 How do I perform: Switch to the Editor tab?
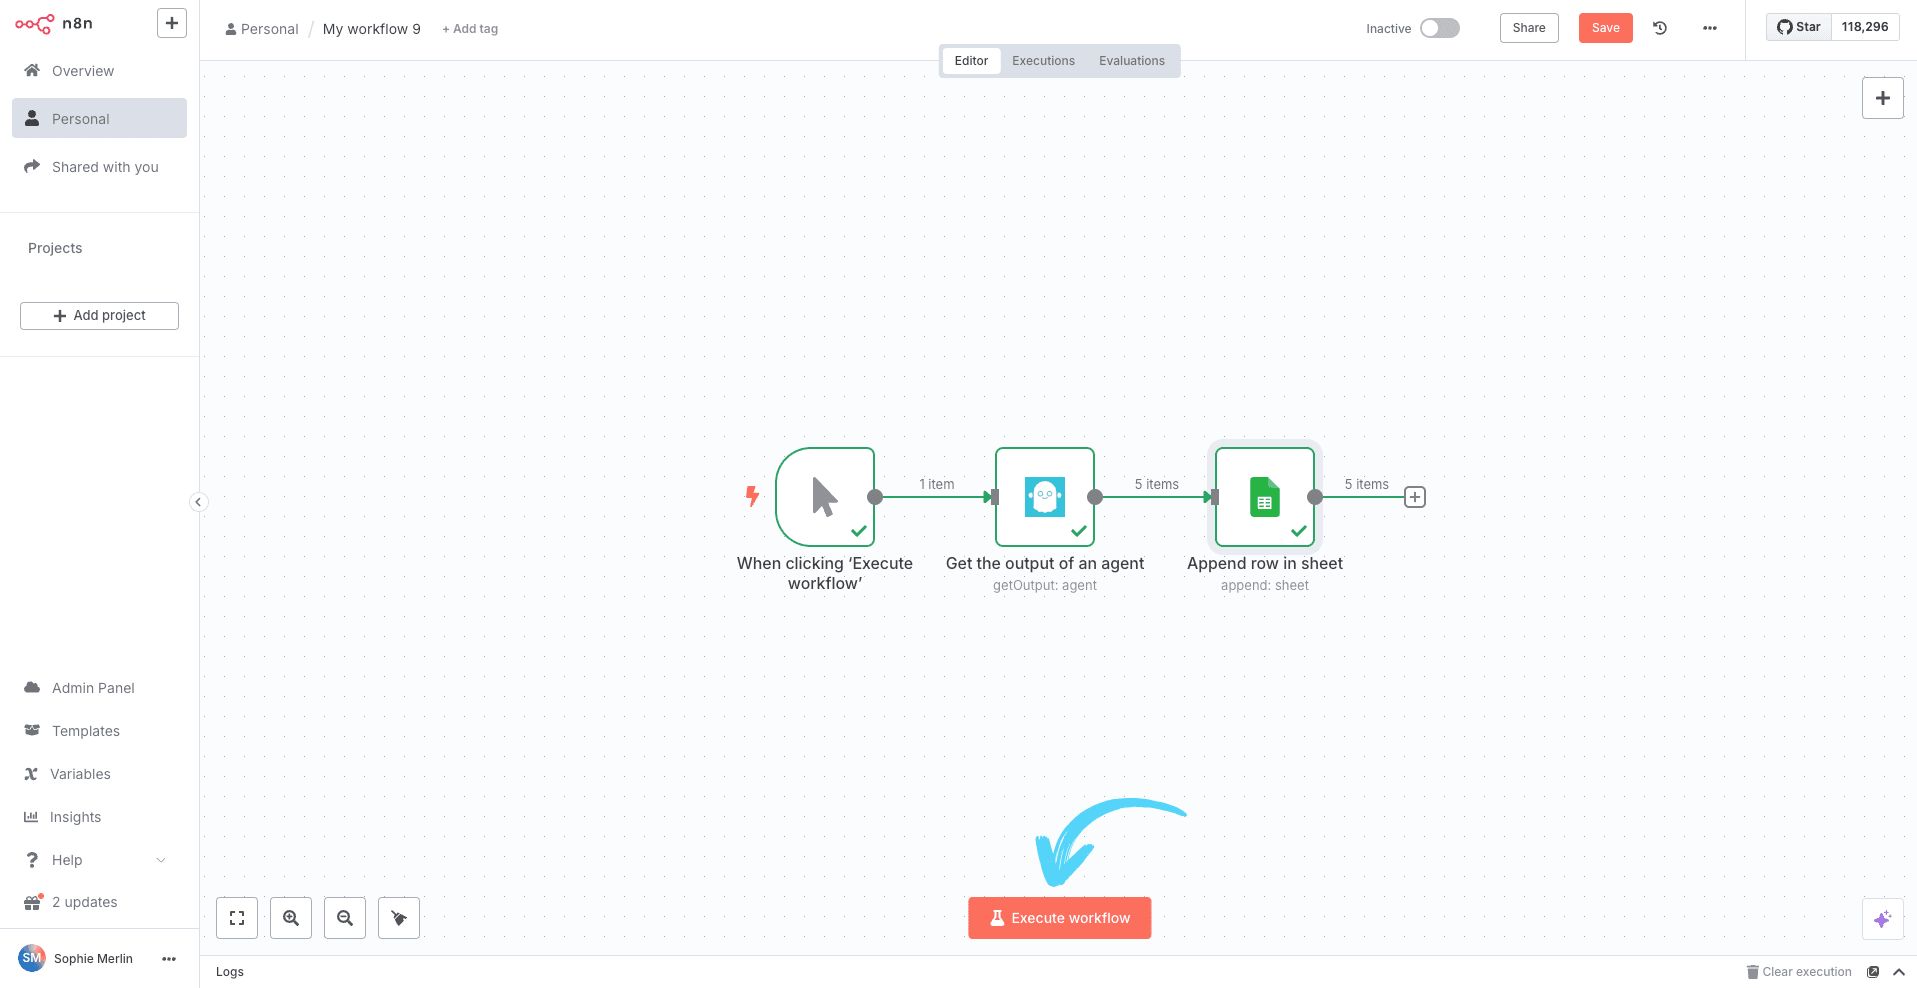point(971,61)
